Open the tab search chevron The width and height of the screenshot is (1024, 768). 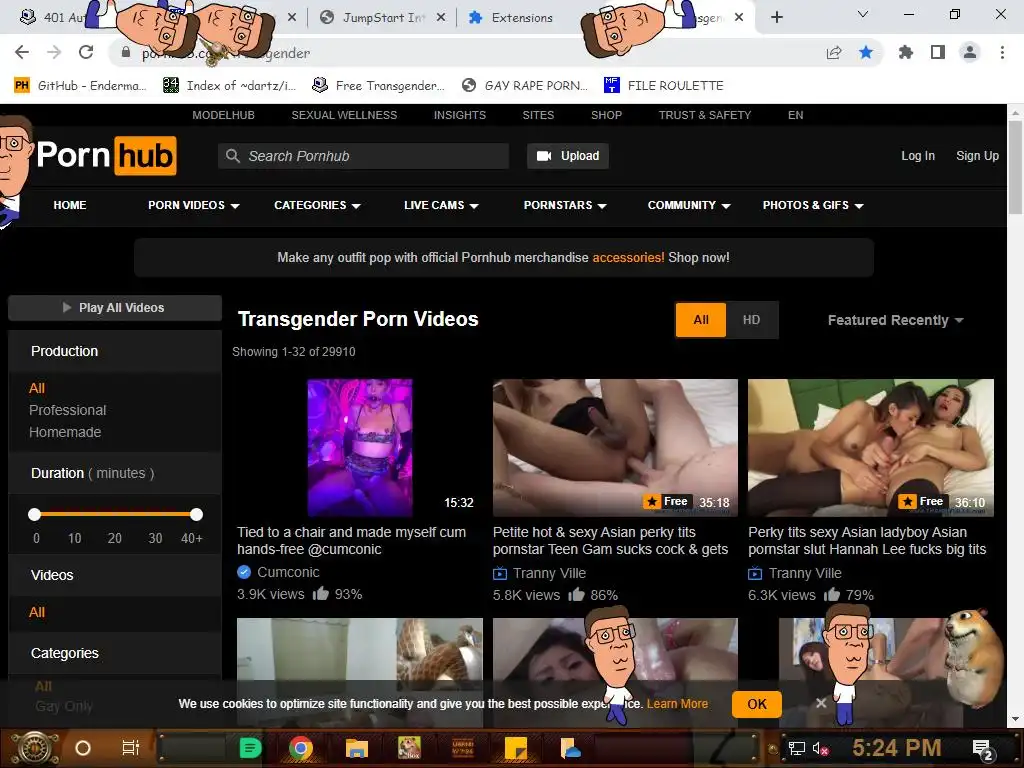[x=863, y=14]
